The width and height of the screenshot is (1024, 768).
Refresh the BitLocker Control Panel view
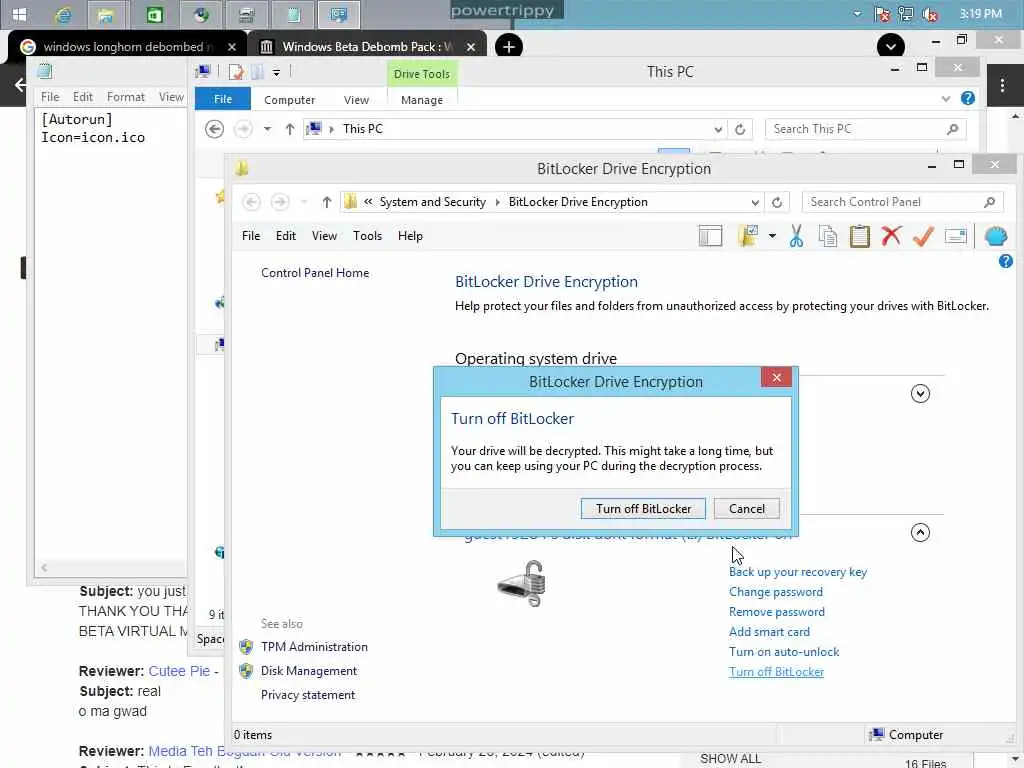coord(776,202)
